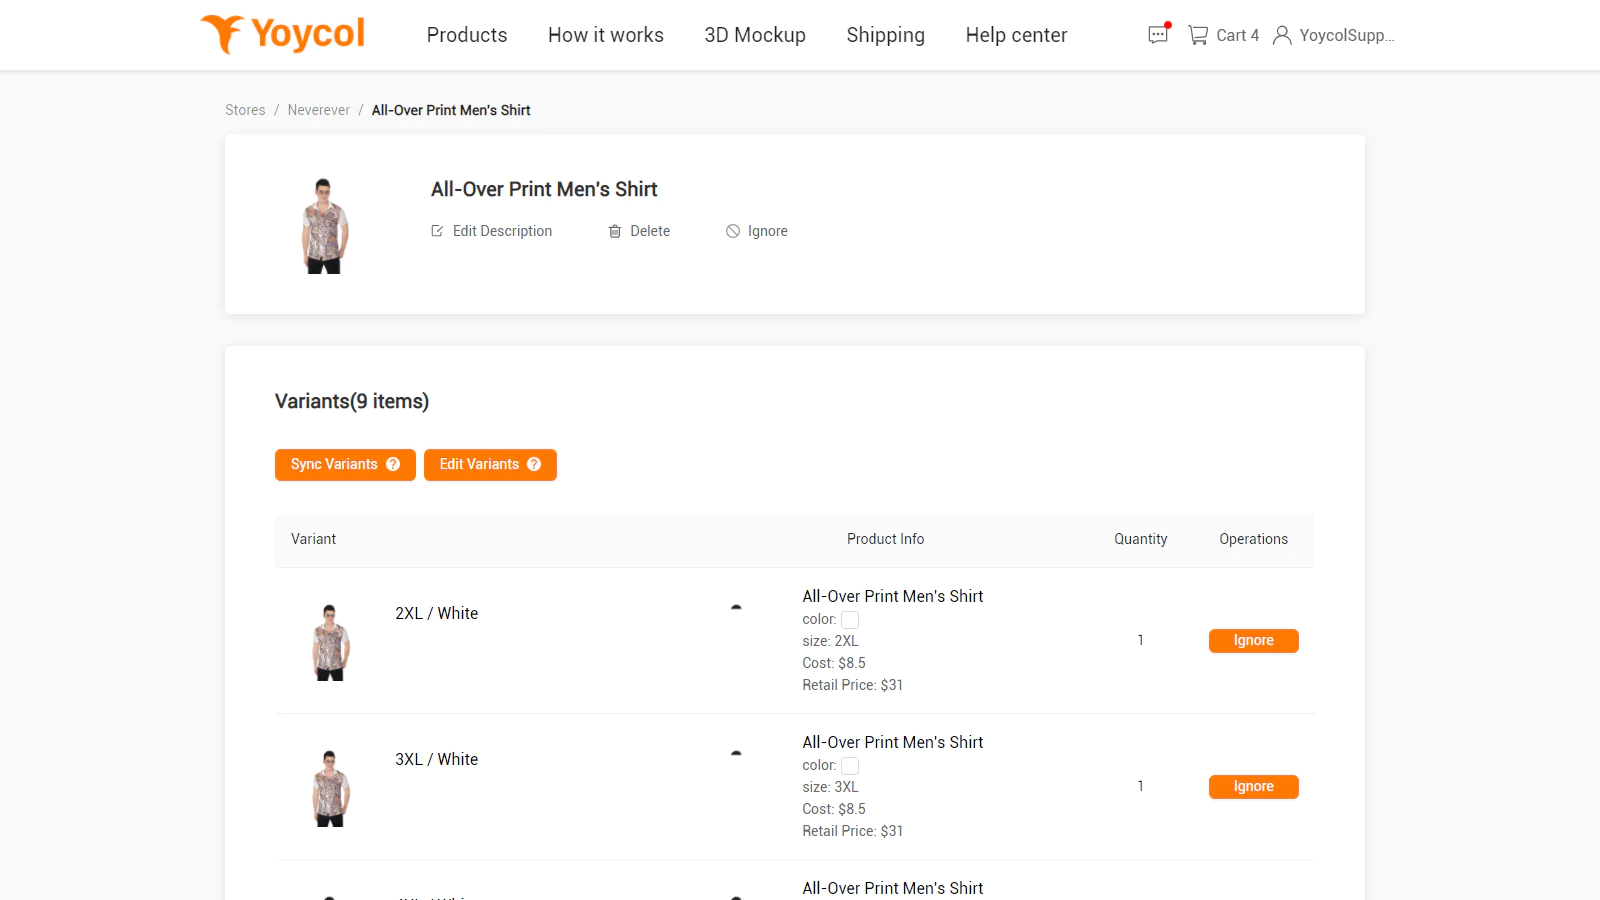This screenshot has height=900, width=1600.
Task: Open the shopping cart icon
Action: 1197,35
